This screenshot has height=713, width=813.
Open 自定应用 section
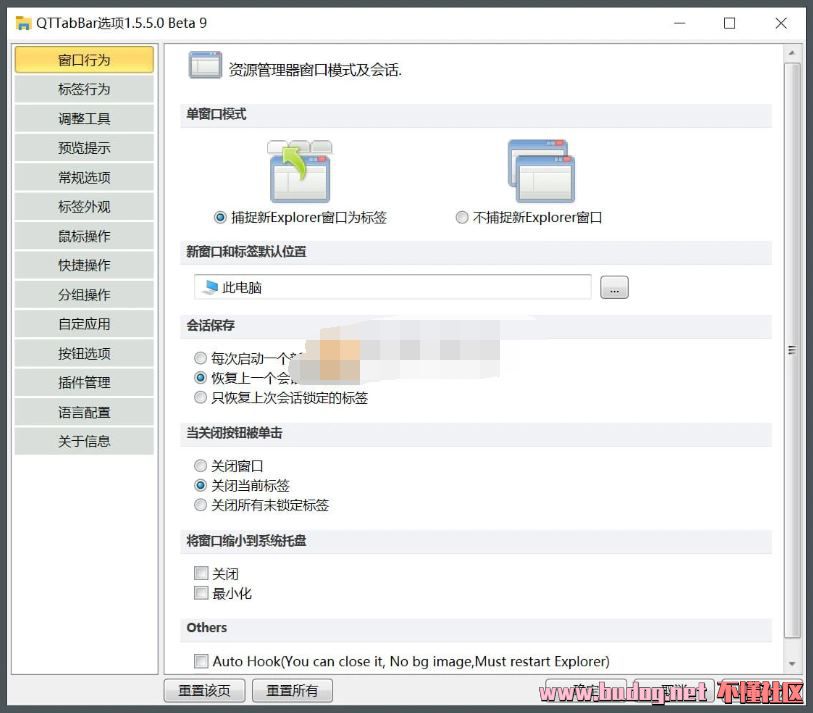coord(84,324)
